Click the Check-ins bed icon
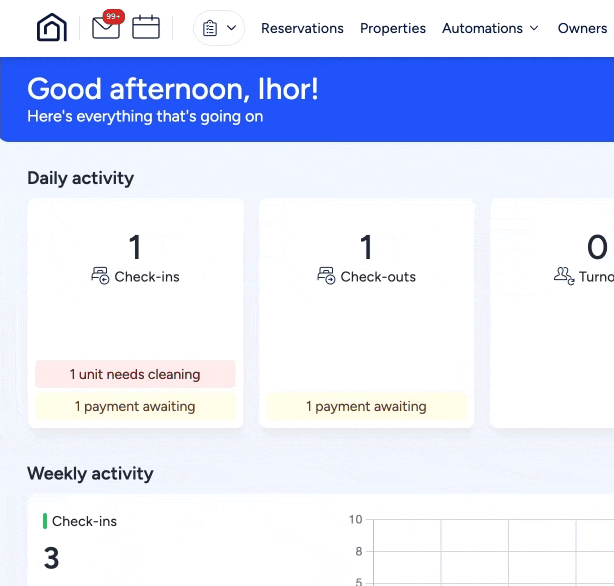Image resolution: width=614 pixels, height=586 pixels. pyautogui.click(x=100, y=276)
